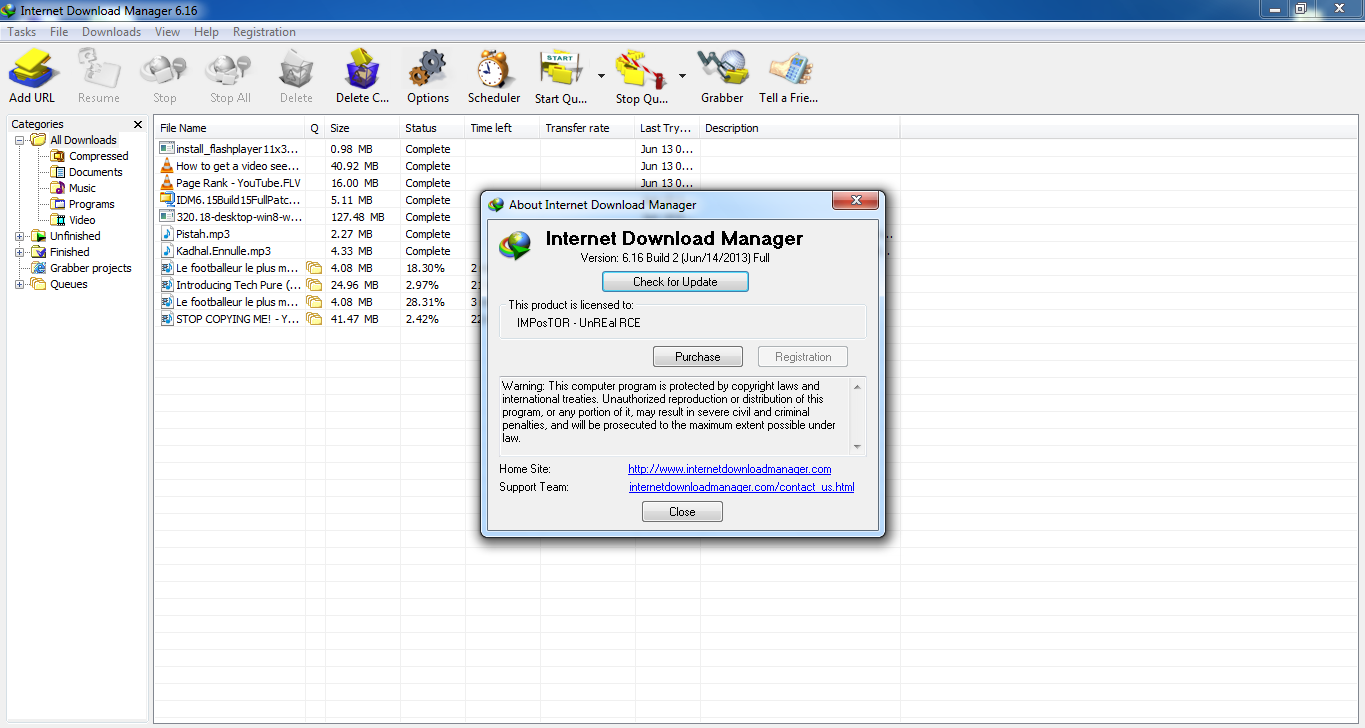Image resolution: width=1365 pixels, height=728 pixels.
Task: Click the warning text scroll-up arrow
Action: coord(857,386)
